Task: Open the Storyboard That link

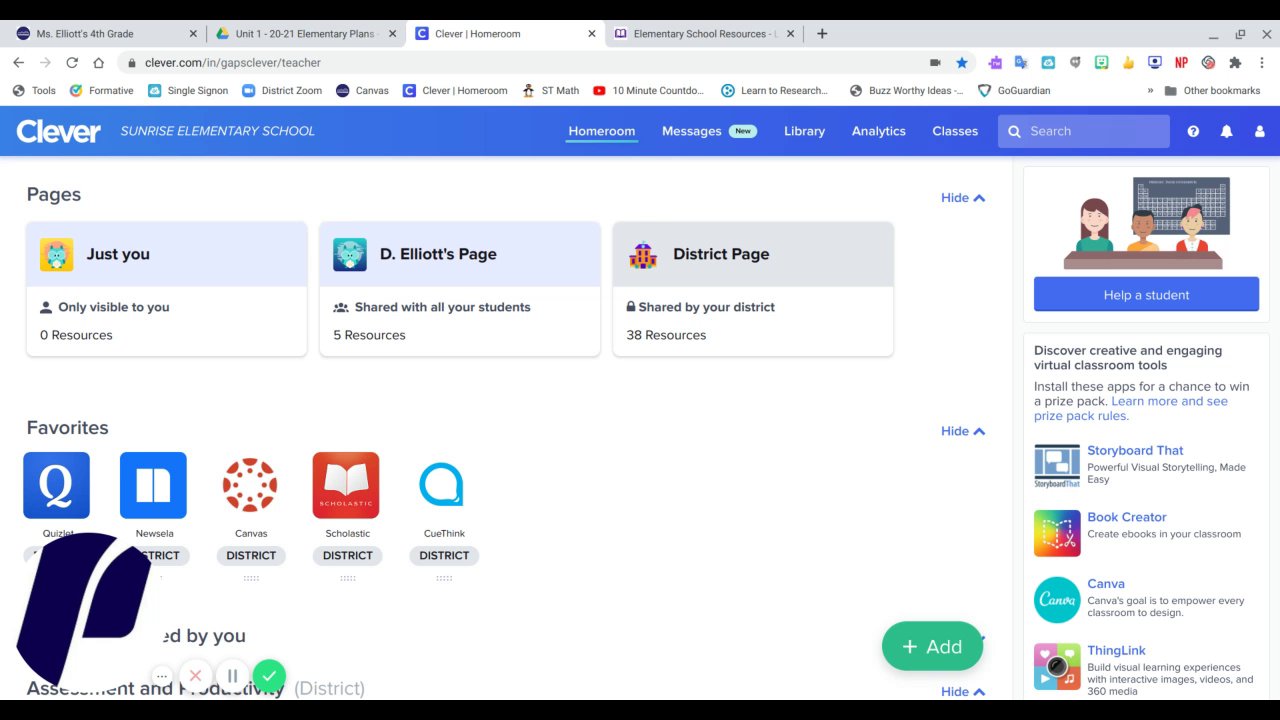Action: pos(1135,450)
